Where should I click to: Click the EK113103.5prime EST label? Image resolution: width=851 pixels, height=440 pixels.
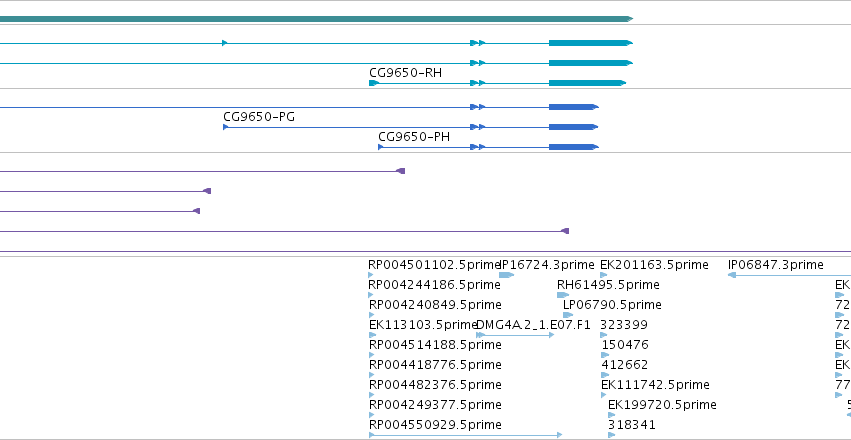coord(423,325)
